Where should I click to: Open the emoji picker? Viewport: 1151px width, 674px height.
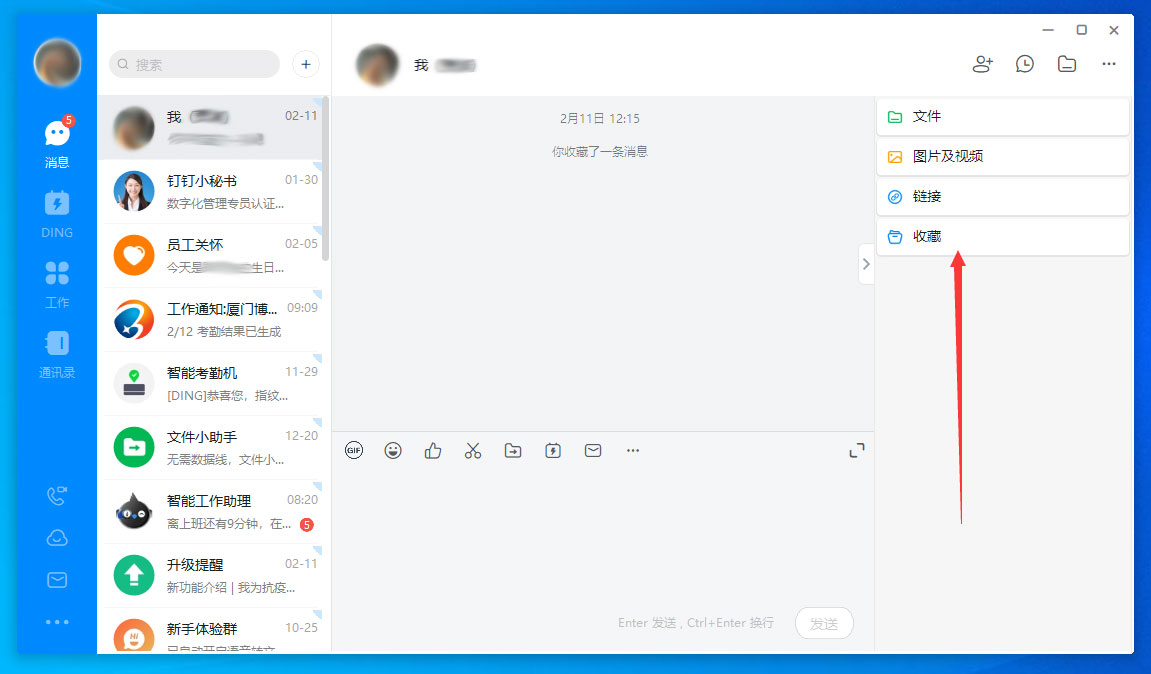tap(393, 450)
